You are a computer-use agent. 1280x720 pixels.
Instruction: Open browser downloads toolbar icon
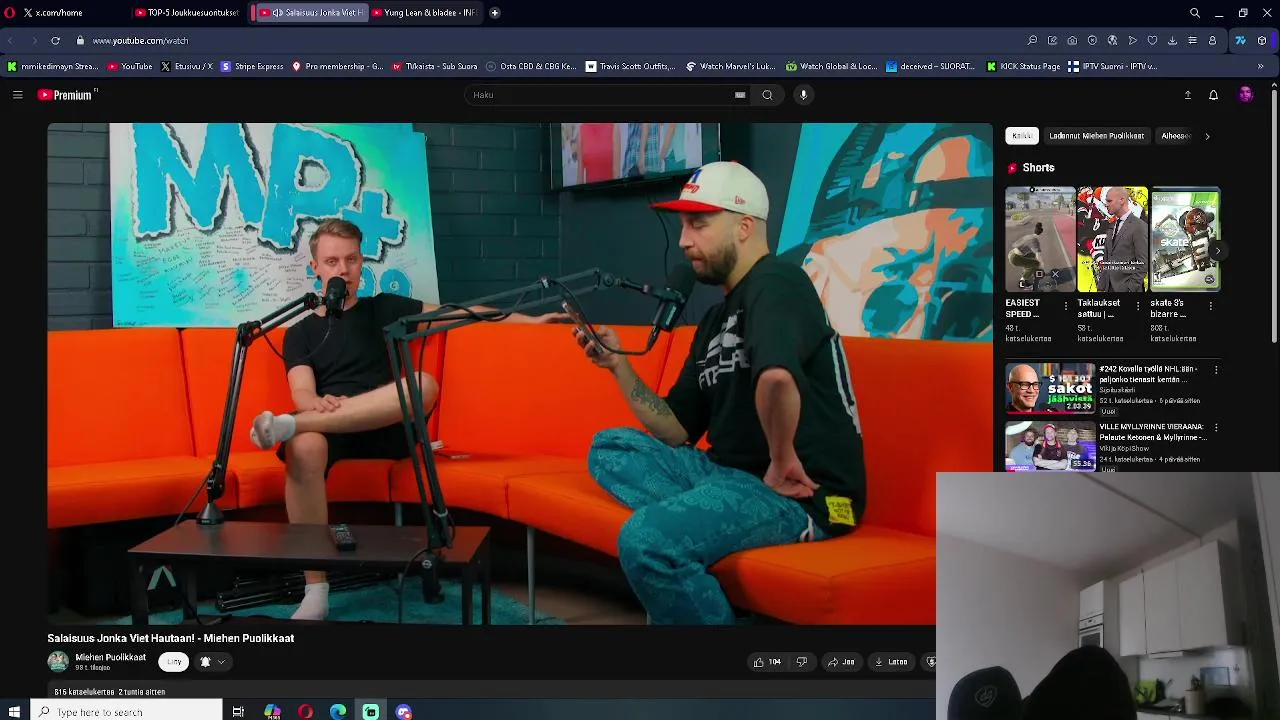click(1172, 41)
